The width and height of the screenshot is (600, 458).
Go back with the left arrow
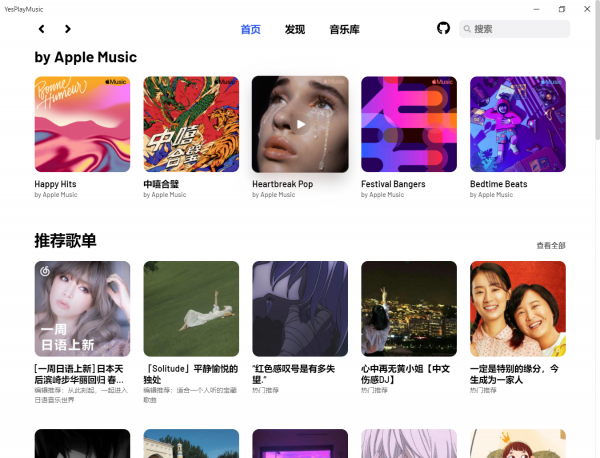[42, 29]
